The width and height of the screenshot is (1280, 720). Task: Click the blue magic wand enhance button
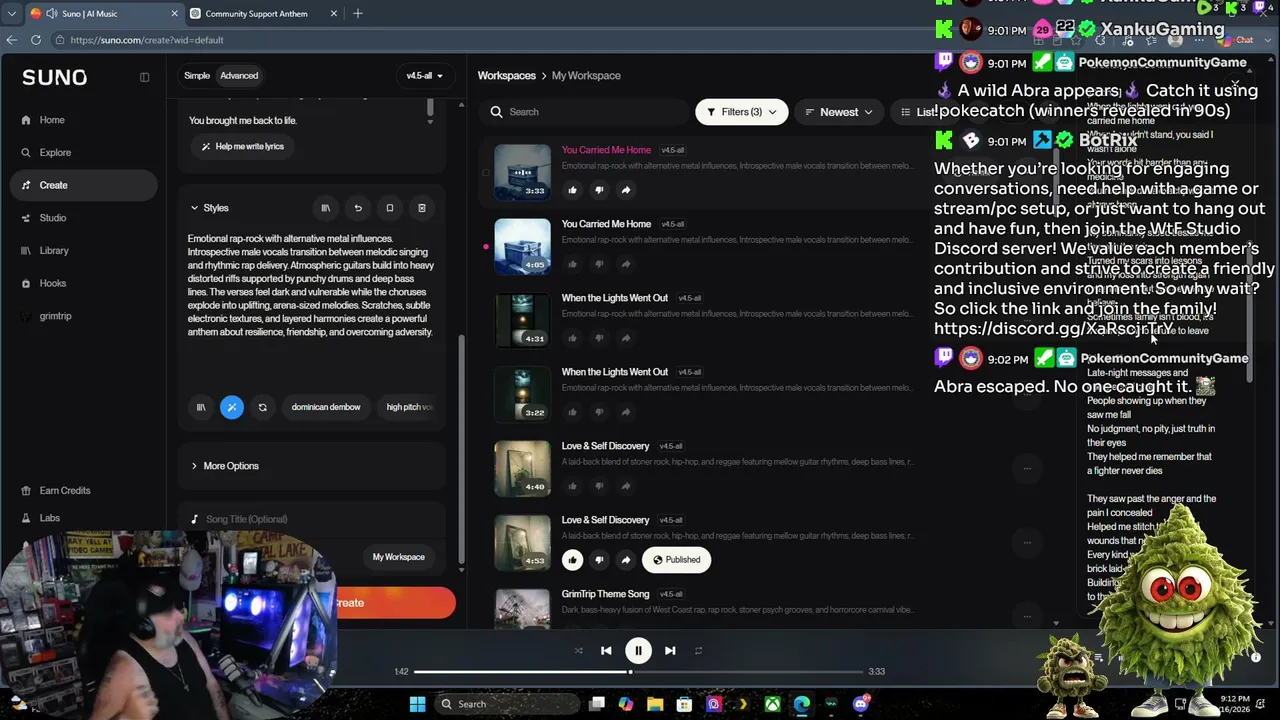click(x=231, y=407)
